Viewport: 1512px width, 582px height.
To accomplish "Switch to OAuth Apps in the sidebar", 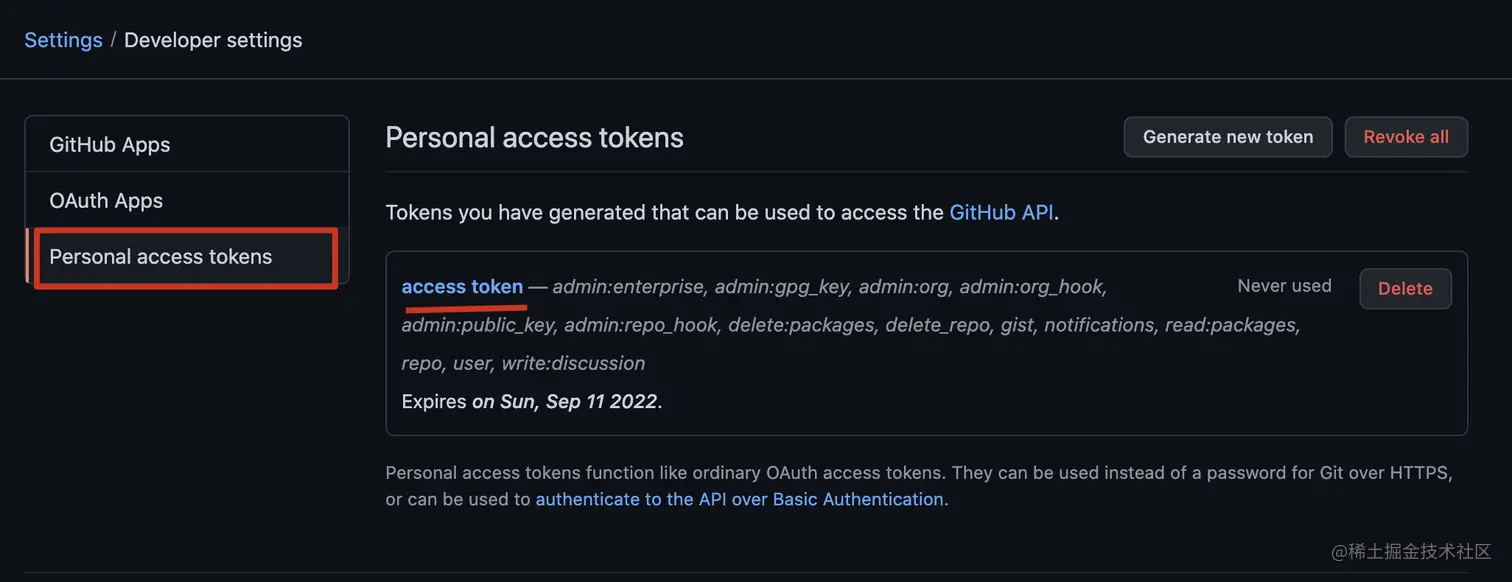I will pyautogui.click(x=187, y=200).
